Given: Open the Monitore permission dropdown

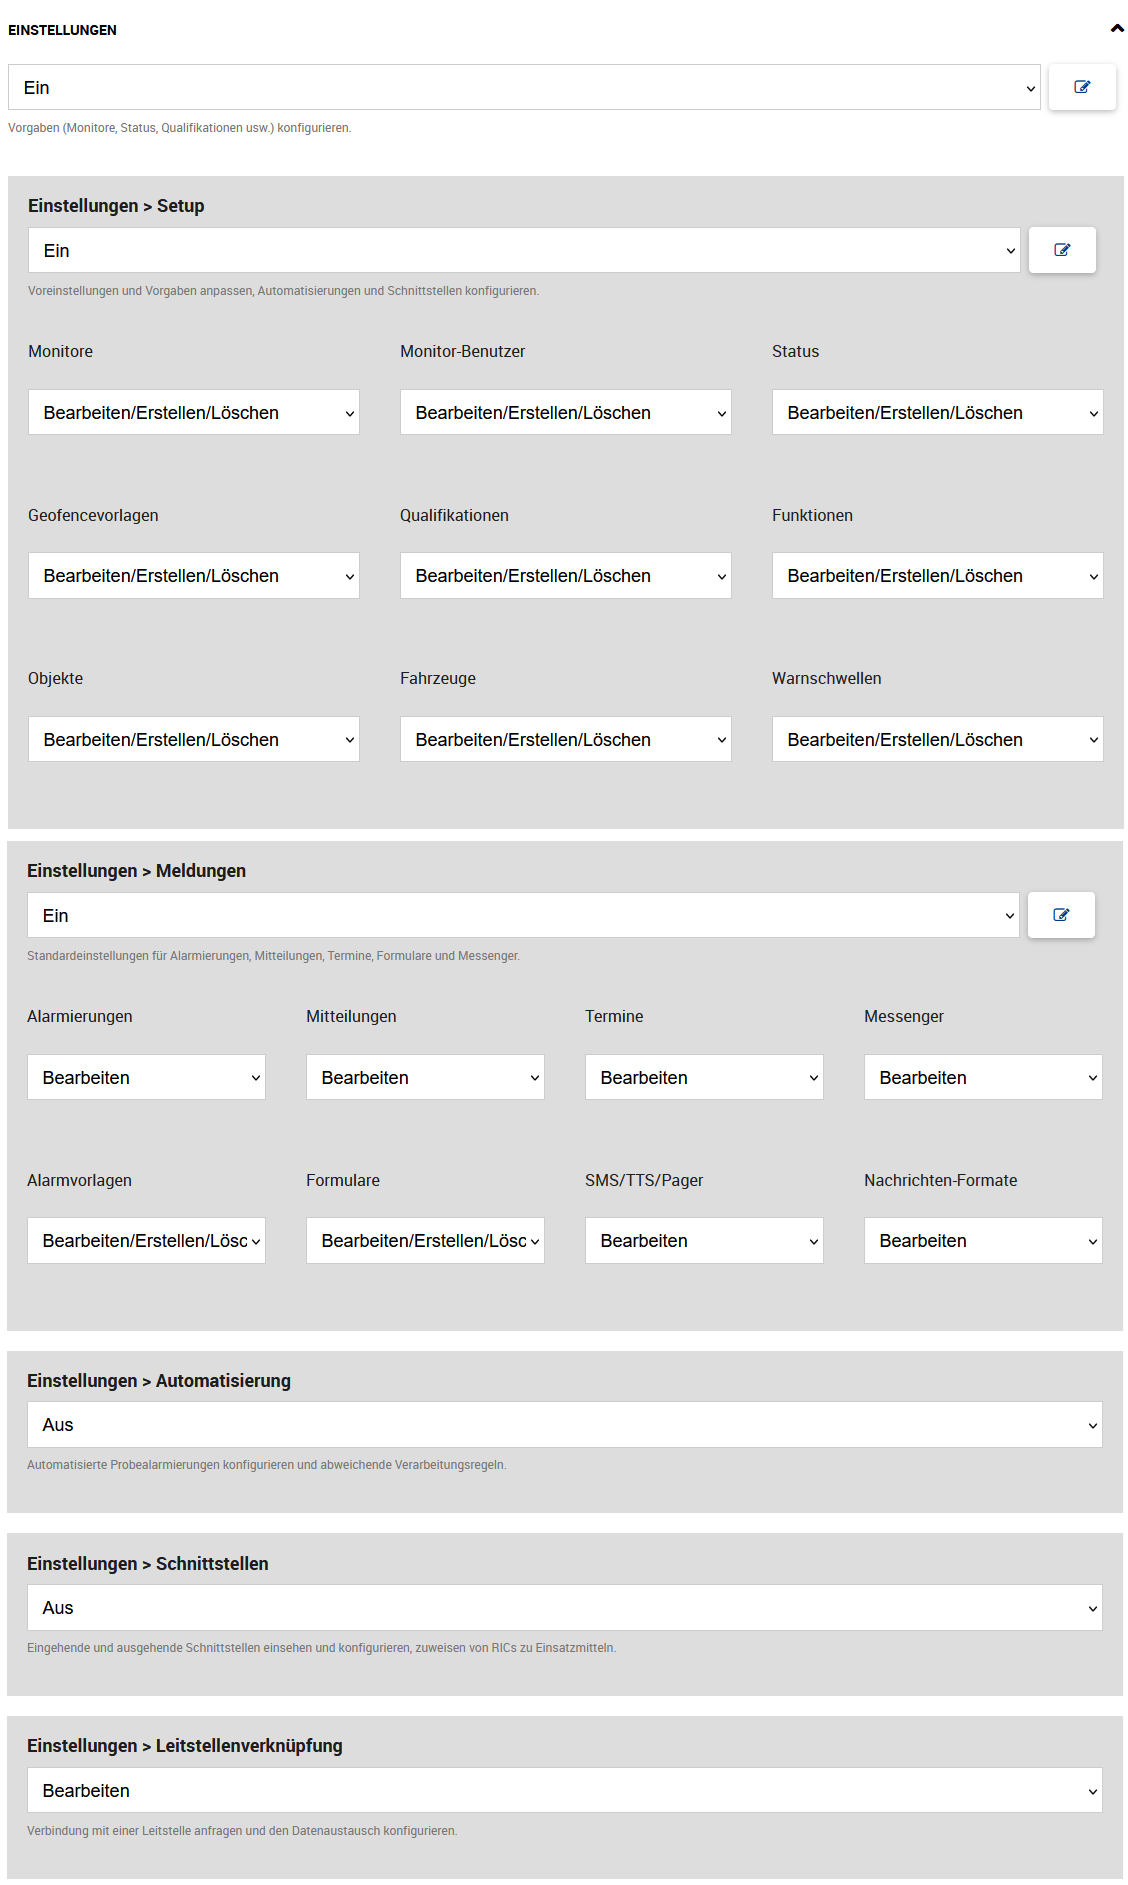Looking at the screenshot, I should click(x=194, y=413).
